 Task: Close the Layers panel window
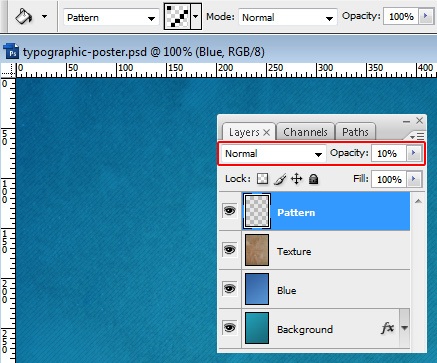419,121
